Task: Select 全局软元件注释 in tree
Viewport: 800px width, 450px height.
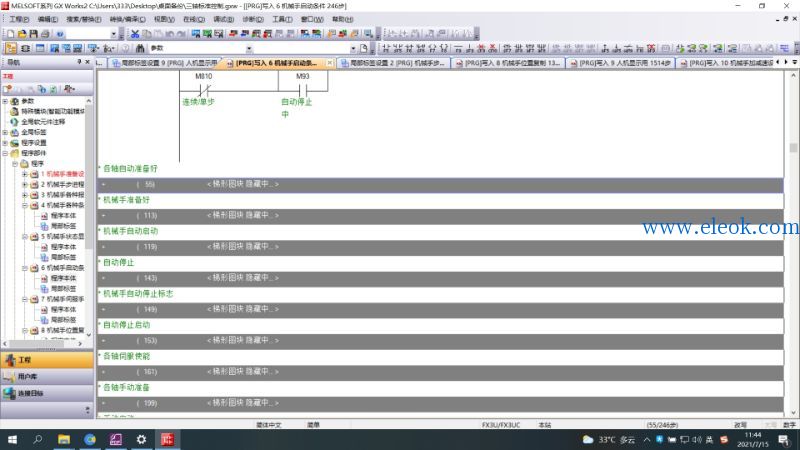Action: point(43,122)
